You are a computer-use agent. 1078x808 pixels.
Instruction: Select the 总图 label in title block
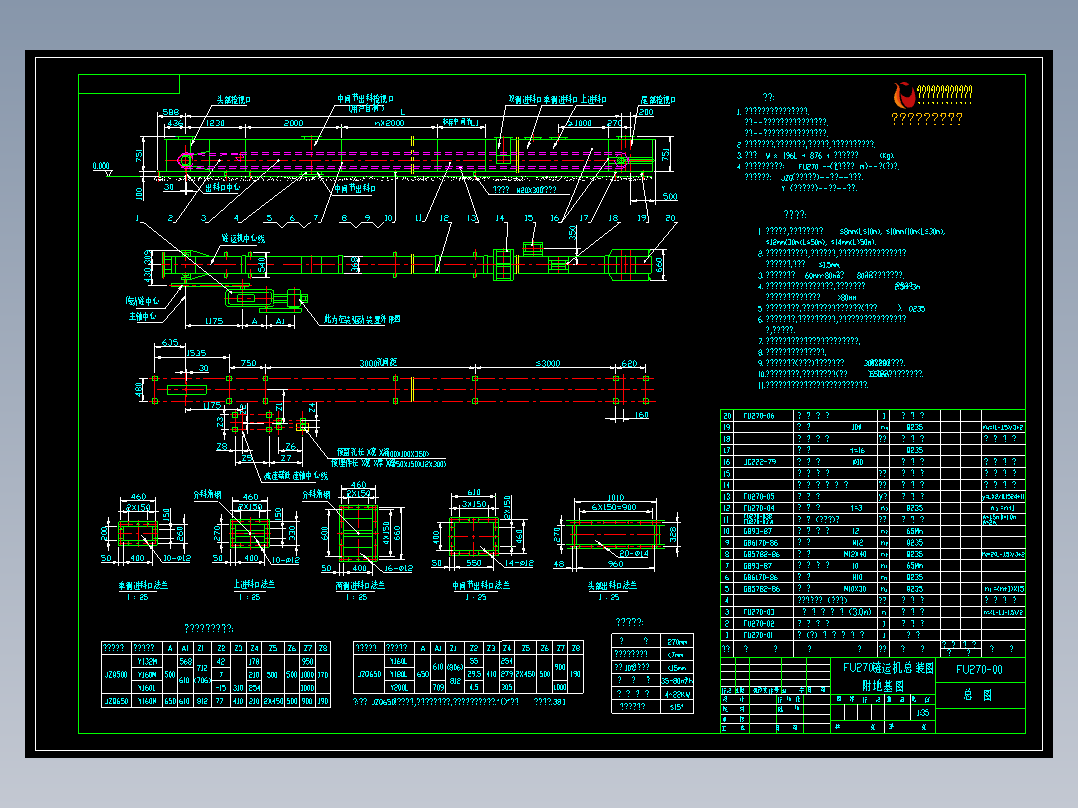(978, 695)
